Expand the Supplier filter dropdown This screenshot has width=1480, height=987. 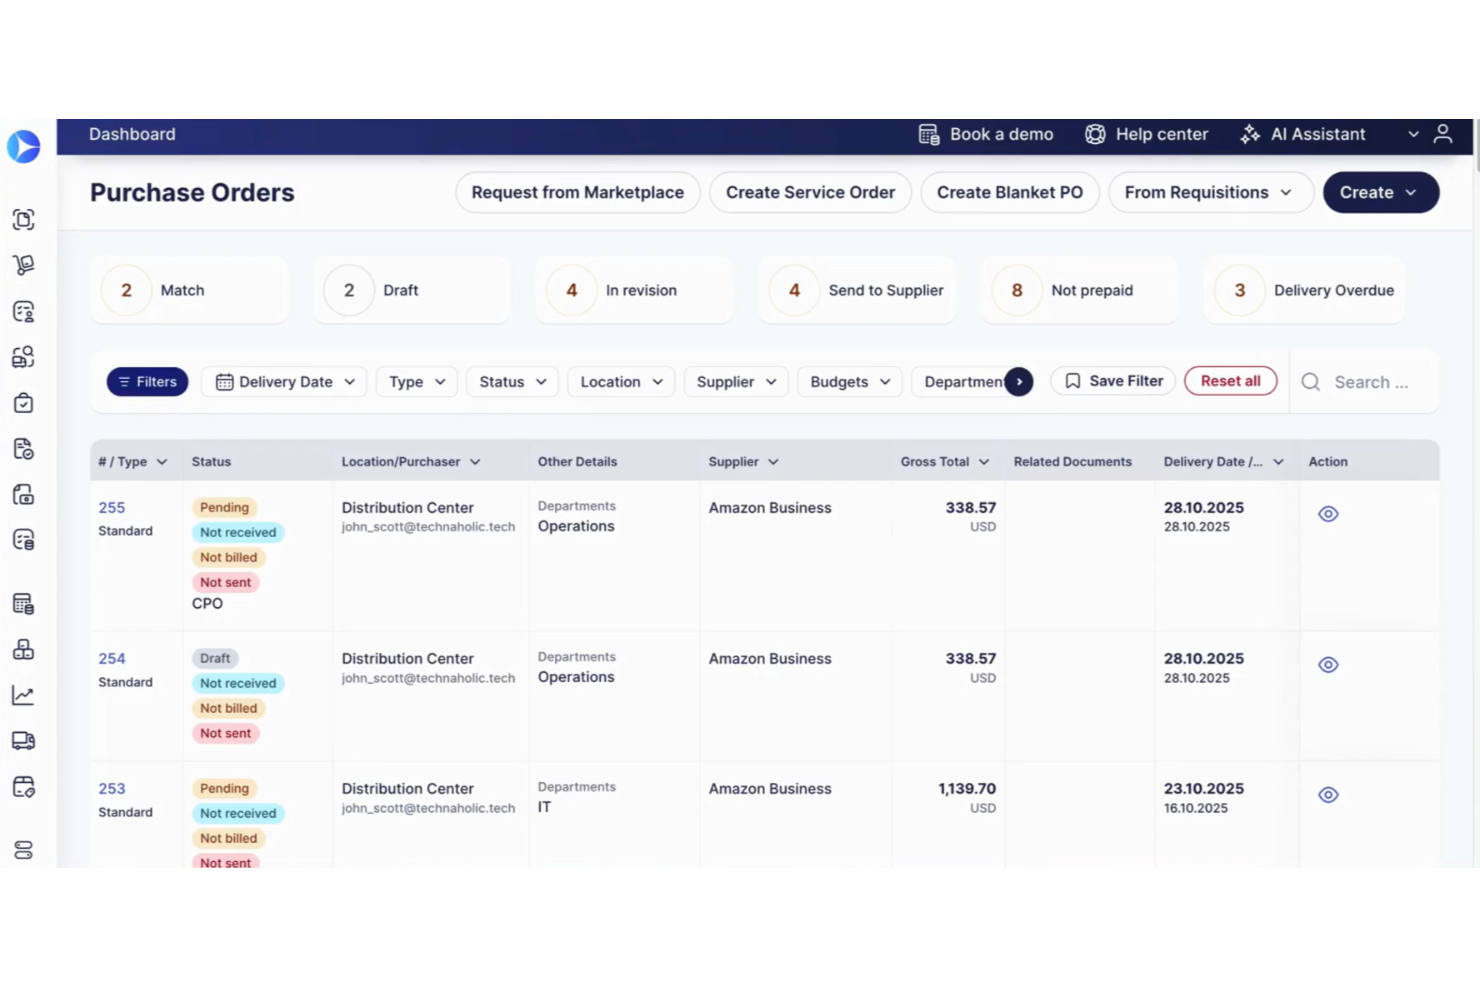[x=736, y=381]
